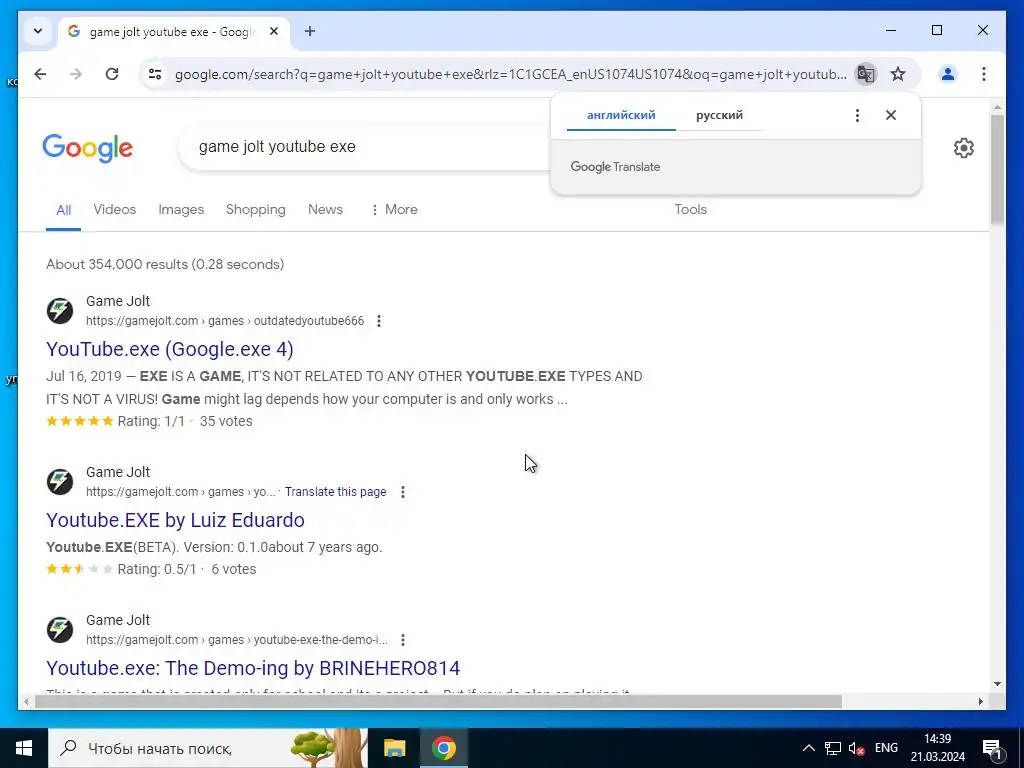Click Translate this page link
Screen dimensions: 1024x768
click(x=335, y=492)
